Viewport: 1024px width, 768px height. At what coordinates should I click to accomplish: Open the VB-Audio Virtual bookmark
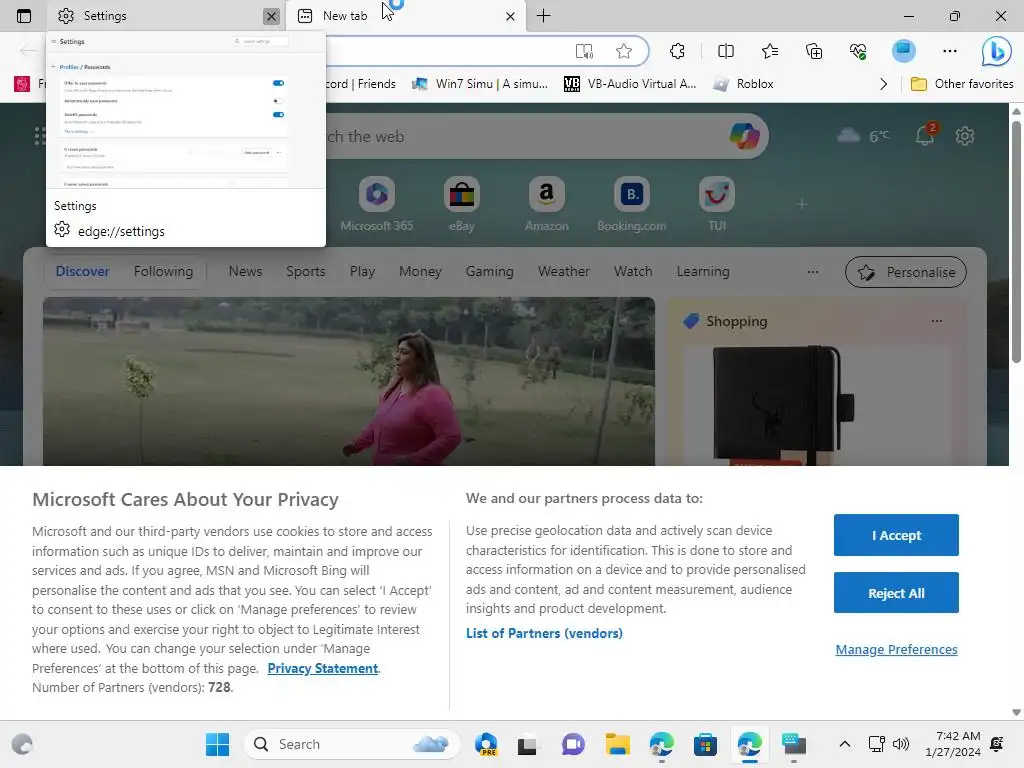pos(630,84)
